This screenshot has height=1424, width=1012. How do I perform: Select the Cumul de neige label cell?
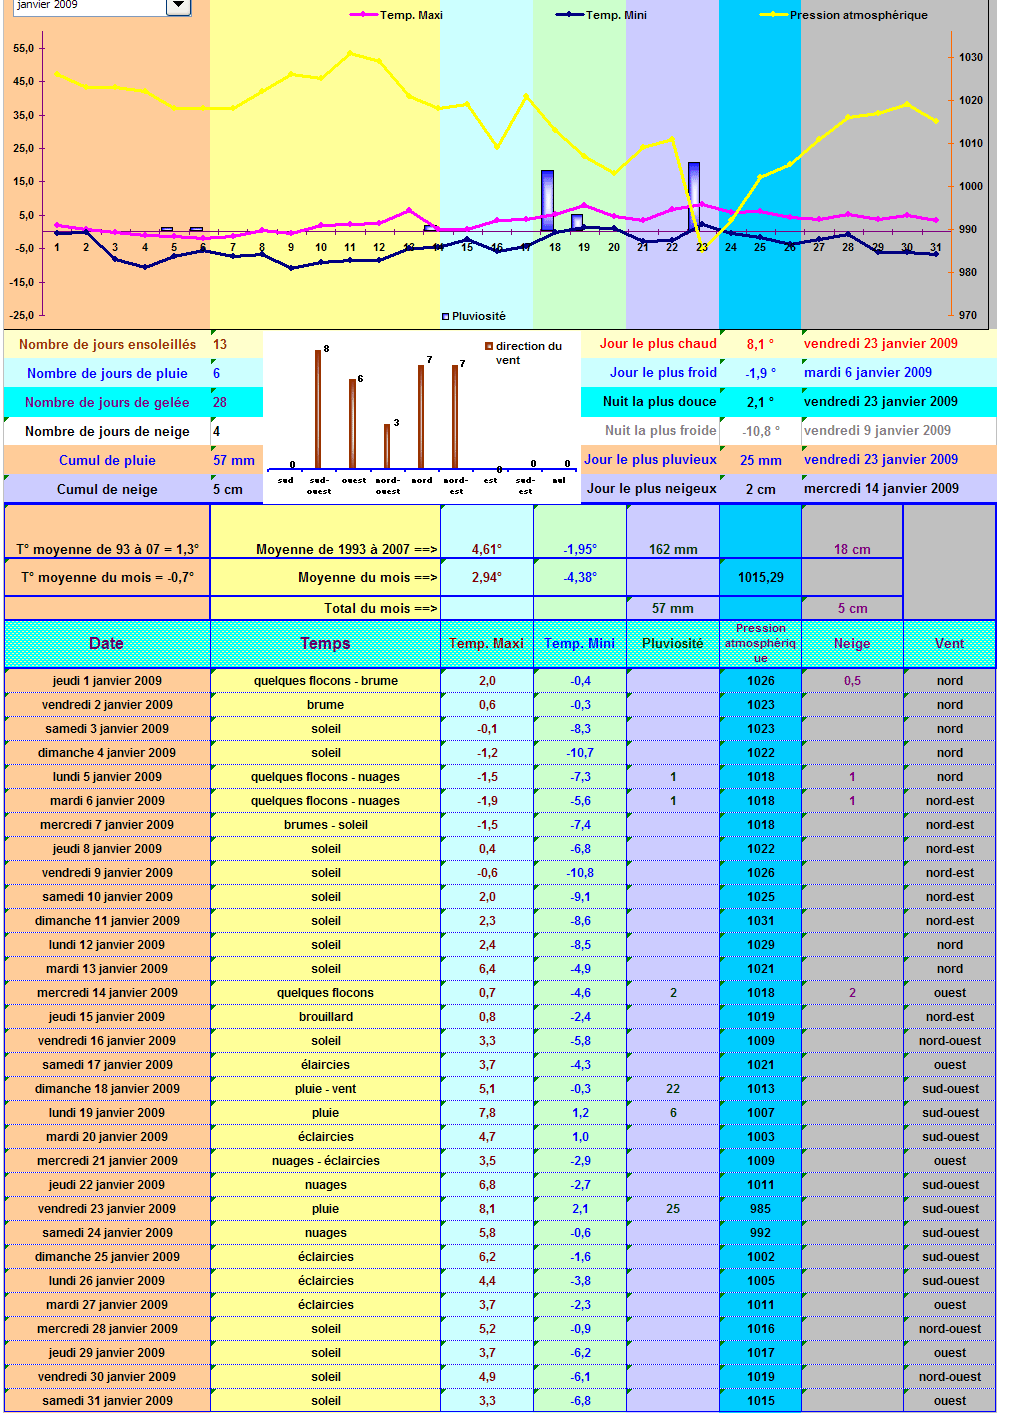tap(107, 489)
